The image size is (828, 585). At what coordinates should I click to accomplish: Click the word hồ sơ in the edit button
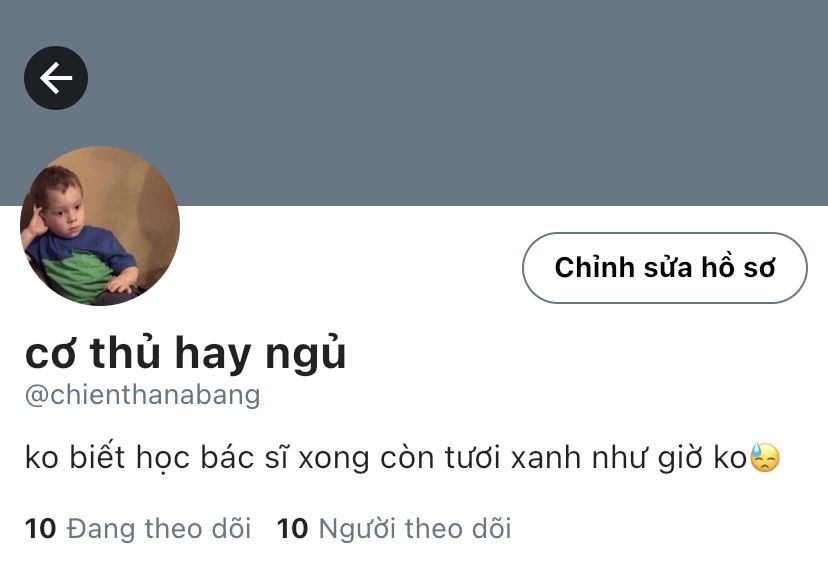[738, 267]
